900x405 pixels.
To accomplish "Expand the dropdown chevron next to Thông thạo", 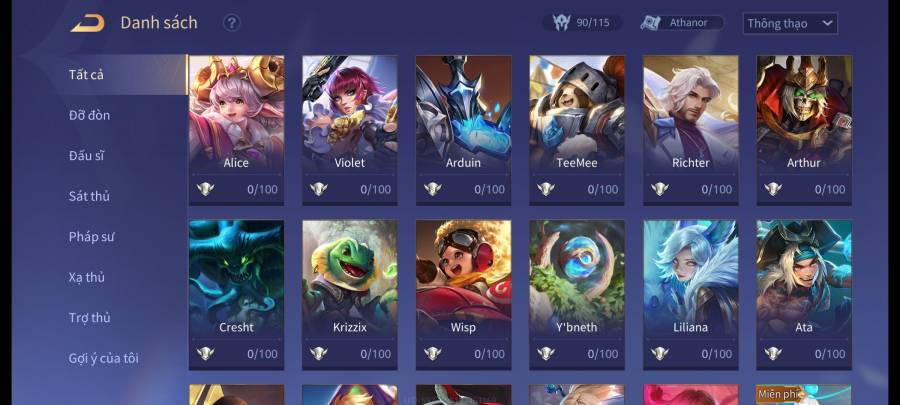I will tap(827, 24).
